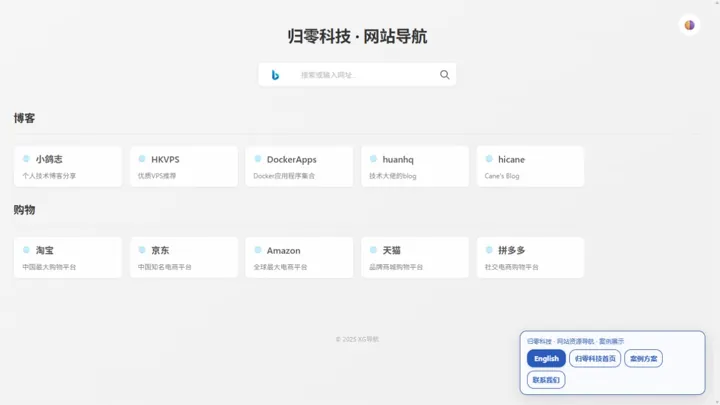Click the icon on the Amazon card
Screen dimensions: 720x405
pos(258,250)
